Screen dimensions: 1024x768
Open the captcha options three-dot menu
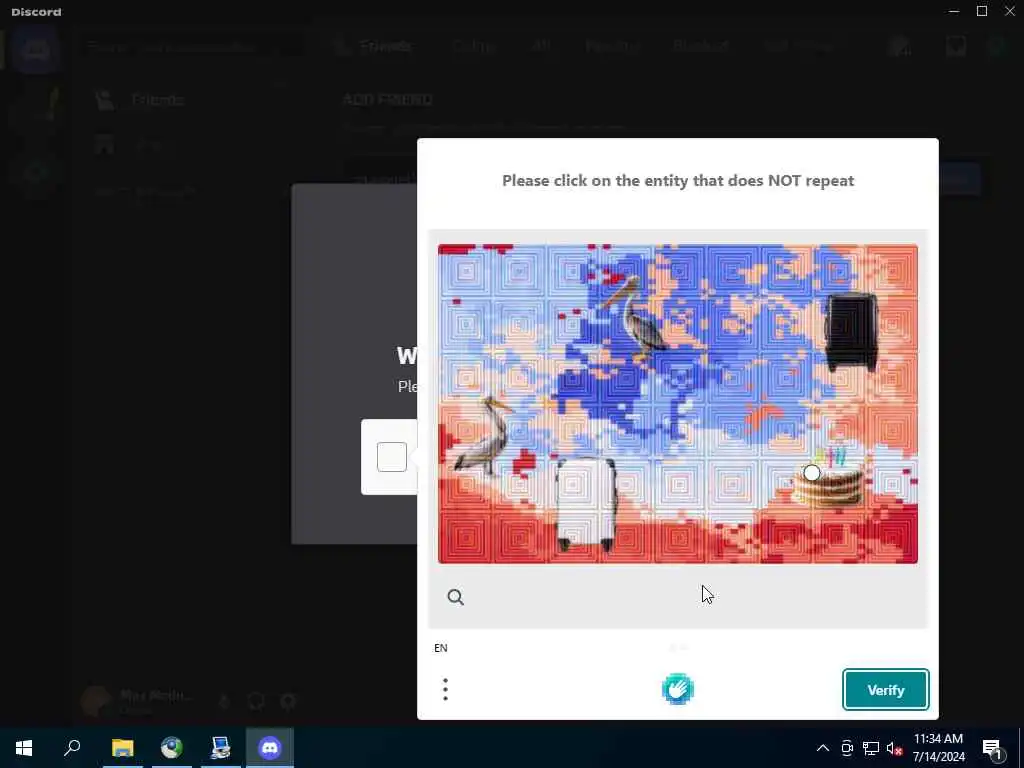[x=445, y=690]
